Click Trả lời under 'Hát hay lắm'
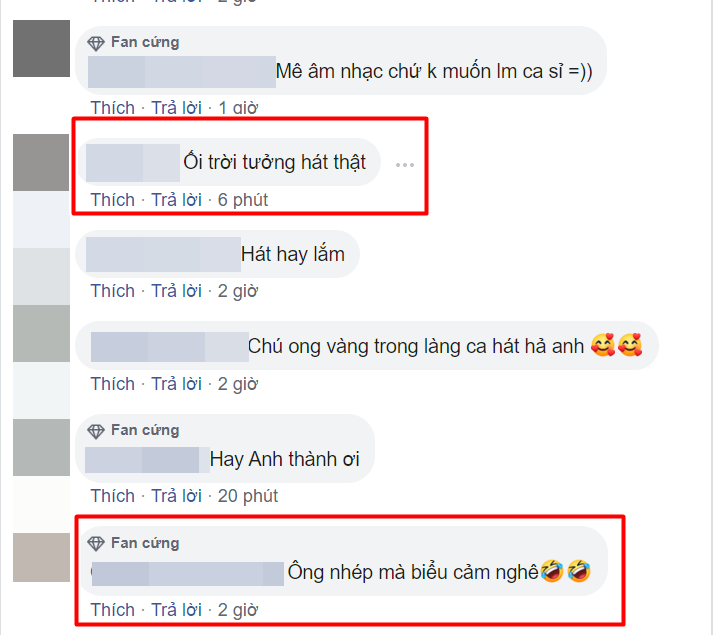The image size is (714, 635). click(x=176, y=291)
